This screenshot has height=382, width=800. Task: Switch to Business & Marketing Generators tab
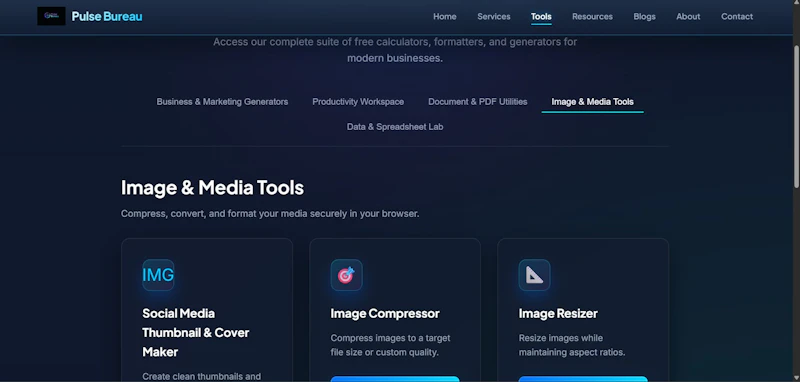[222, 101]
